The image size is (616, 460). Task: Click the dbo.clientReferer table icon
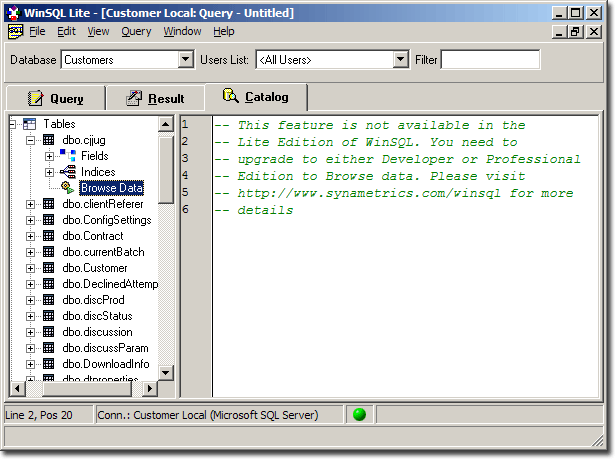click(48, 204)
